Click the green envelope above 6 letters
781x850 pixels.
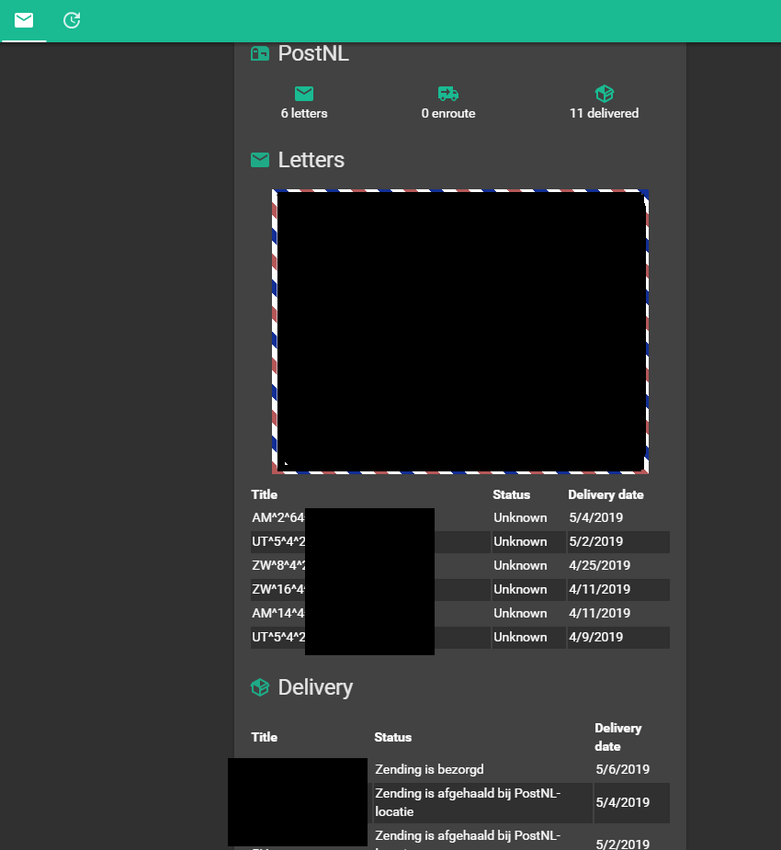[304, 93]
